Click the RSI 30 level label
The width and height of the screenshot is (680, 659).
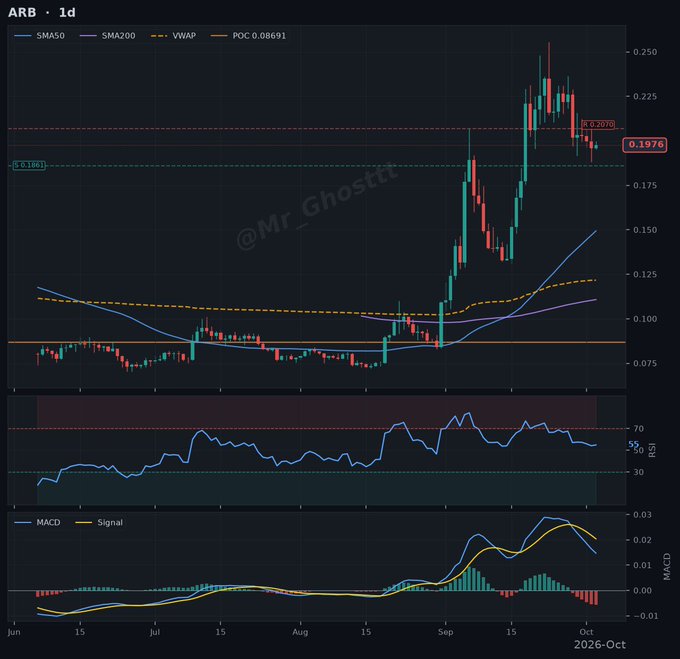[638, 472]
